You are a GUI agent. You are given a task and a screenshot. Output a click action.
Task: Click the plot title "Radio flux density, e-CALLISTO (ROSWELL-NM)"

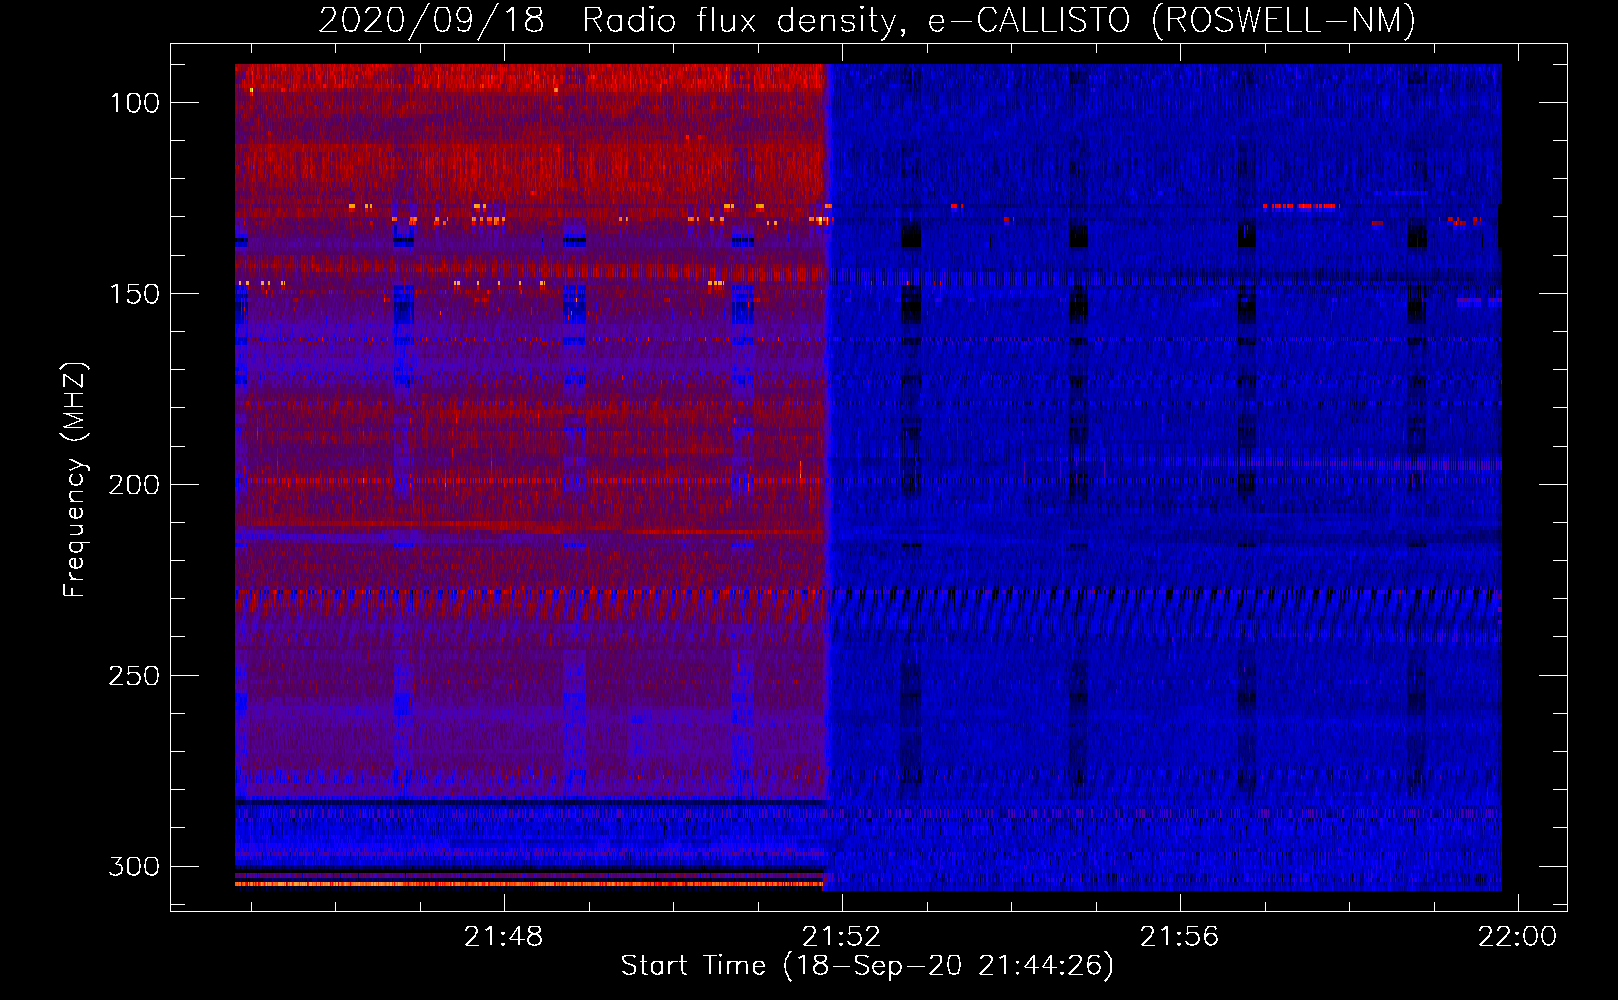tap(999, 20)
